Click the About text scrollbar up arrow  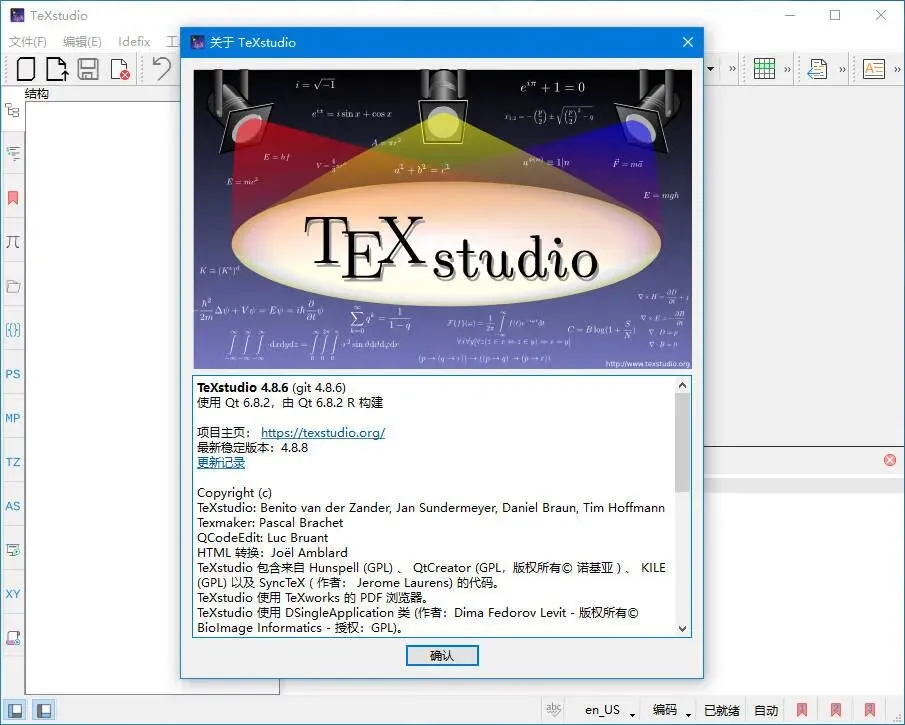(x=683, y=385)
